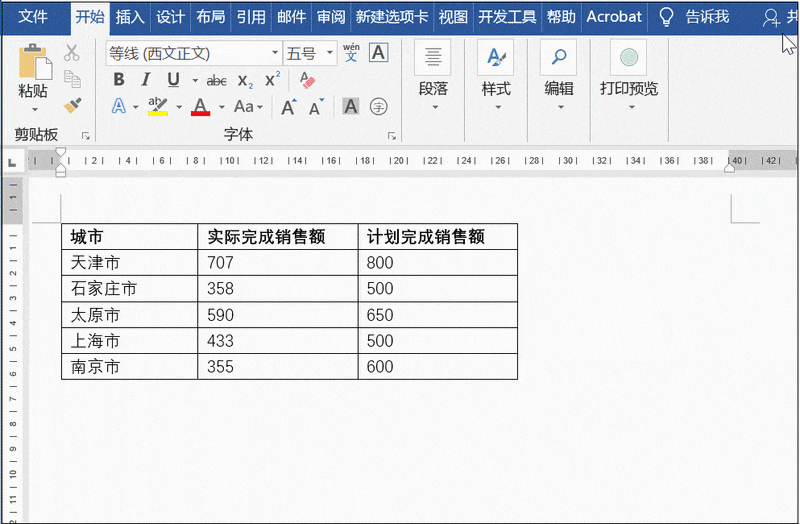Toggle character shading A icon
Image resolution: width=800 pixels, height=524 pixels.
click(x=351, y=107)
